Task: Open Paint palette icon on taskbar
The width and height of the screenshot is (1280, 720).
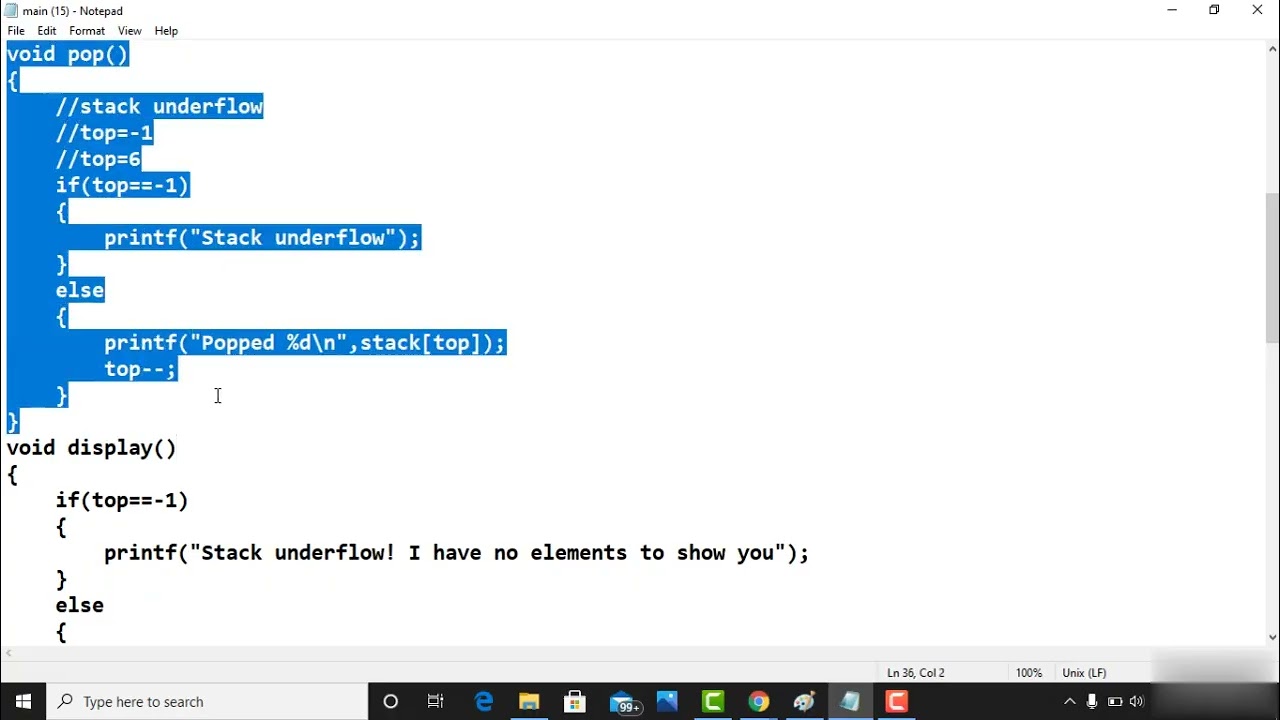Action: pos(805,702)
